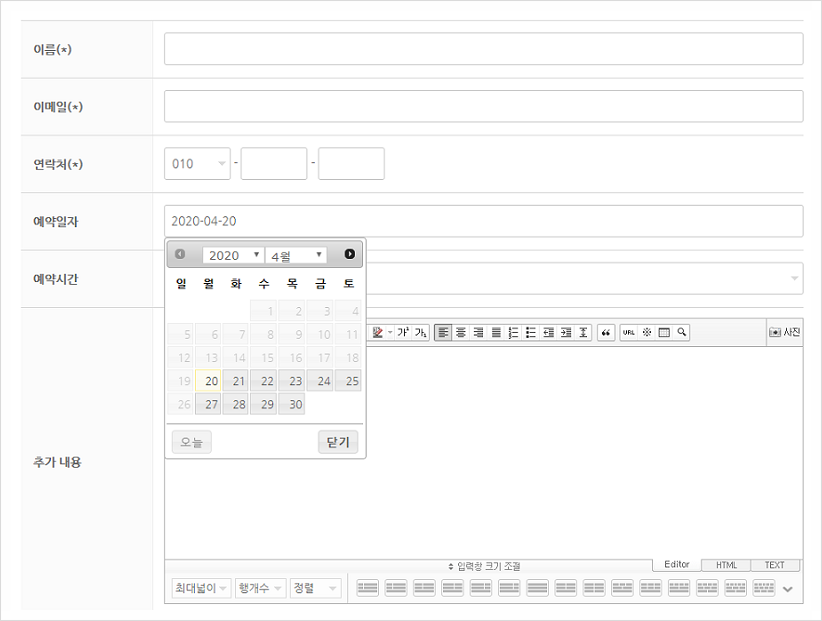The image size is (822, 621).
Task: Go to the previous month in the calendar
Action: tap(180, 254)
